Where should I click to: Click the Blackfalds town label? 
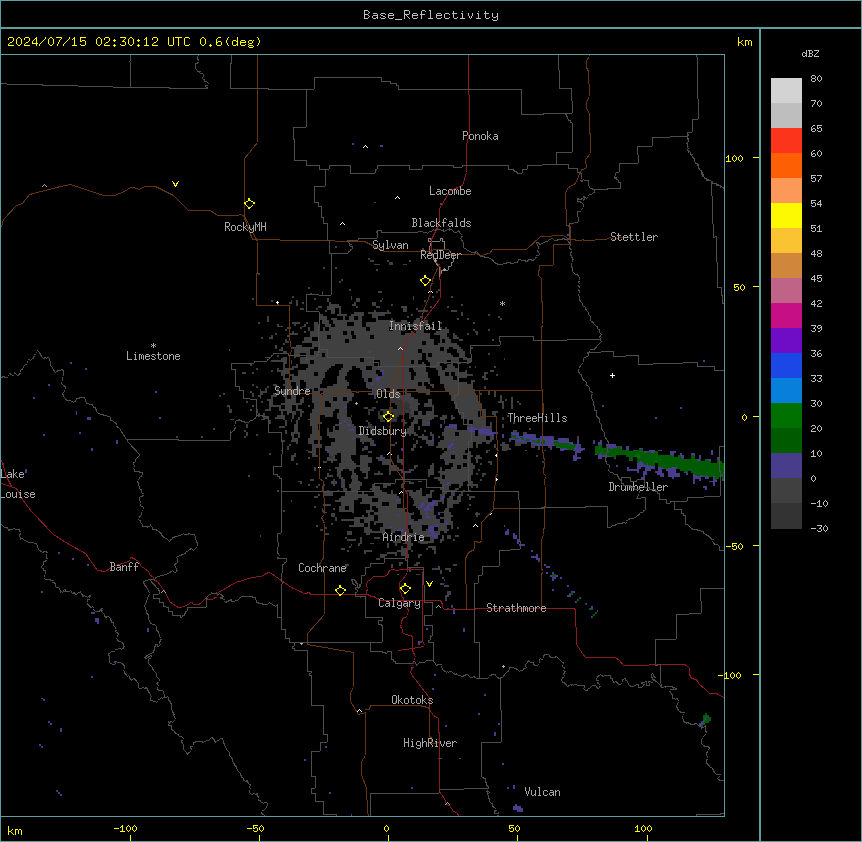[441, 223]
